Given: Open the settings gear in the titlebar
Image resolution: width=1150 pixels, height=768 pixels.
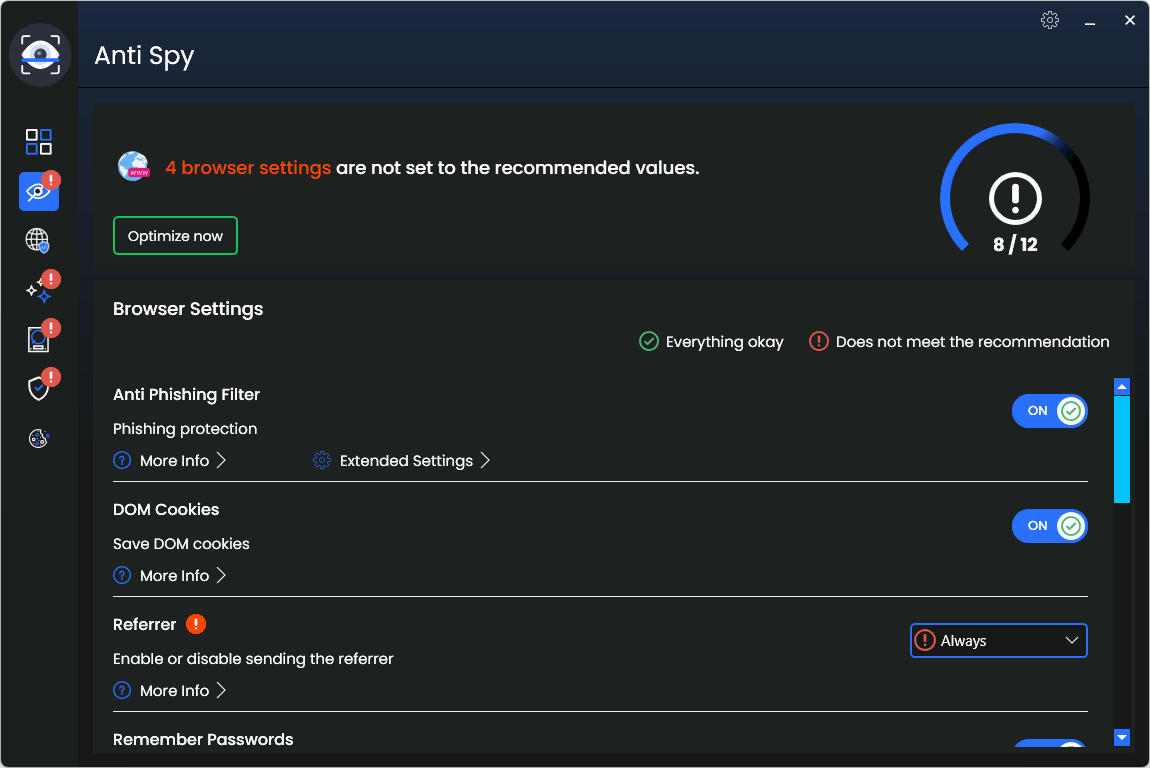Looking at the screenshot, I should coord(1050,20).
